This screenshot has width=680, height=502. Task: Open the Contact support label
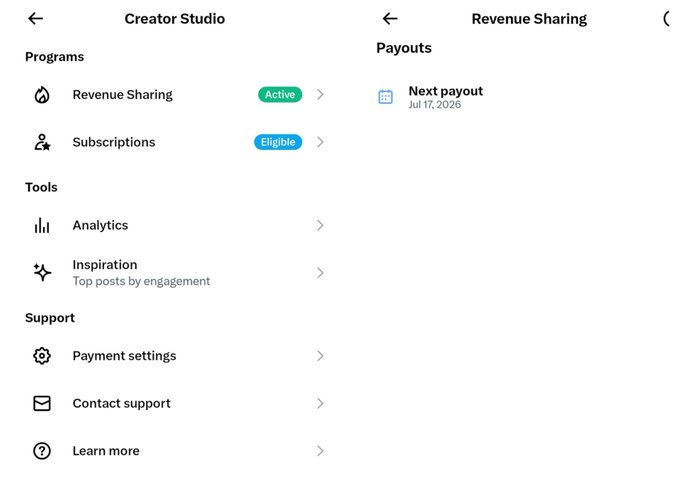[121, 404]
